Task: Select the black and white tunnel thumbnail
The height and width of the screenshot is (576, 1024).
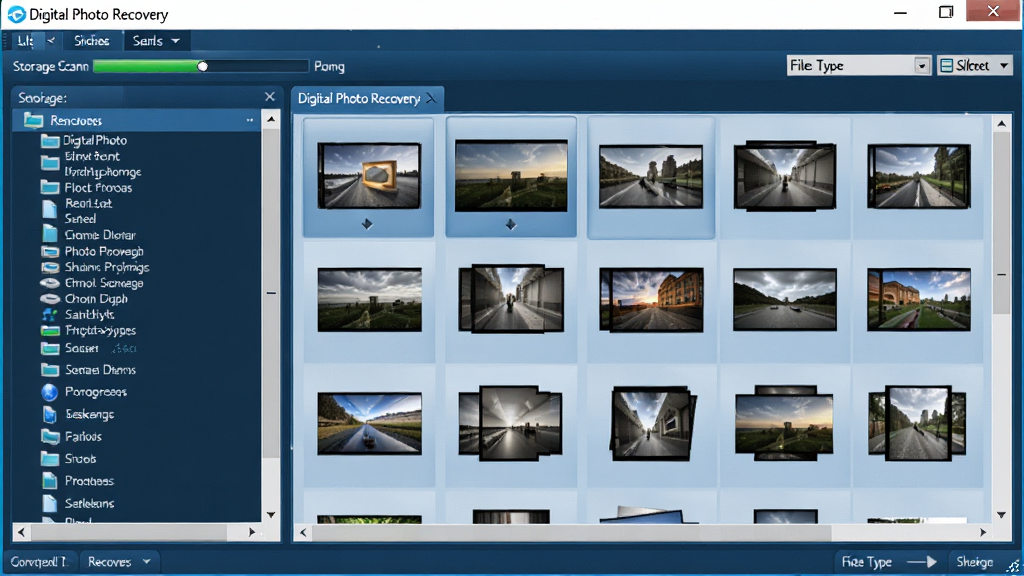Action: coord(511,423)
